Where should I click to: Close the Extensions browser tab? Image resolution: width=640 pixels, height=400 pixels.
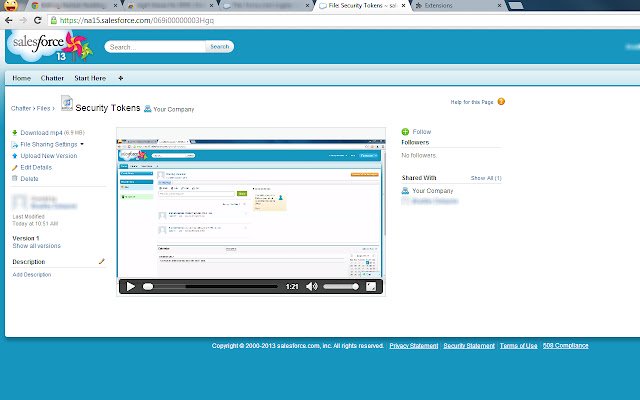click(x=499, y=6)
